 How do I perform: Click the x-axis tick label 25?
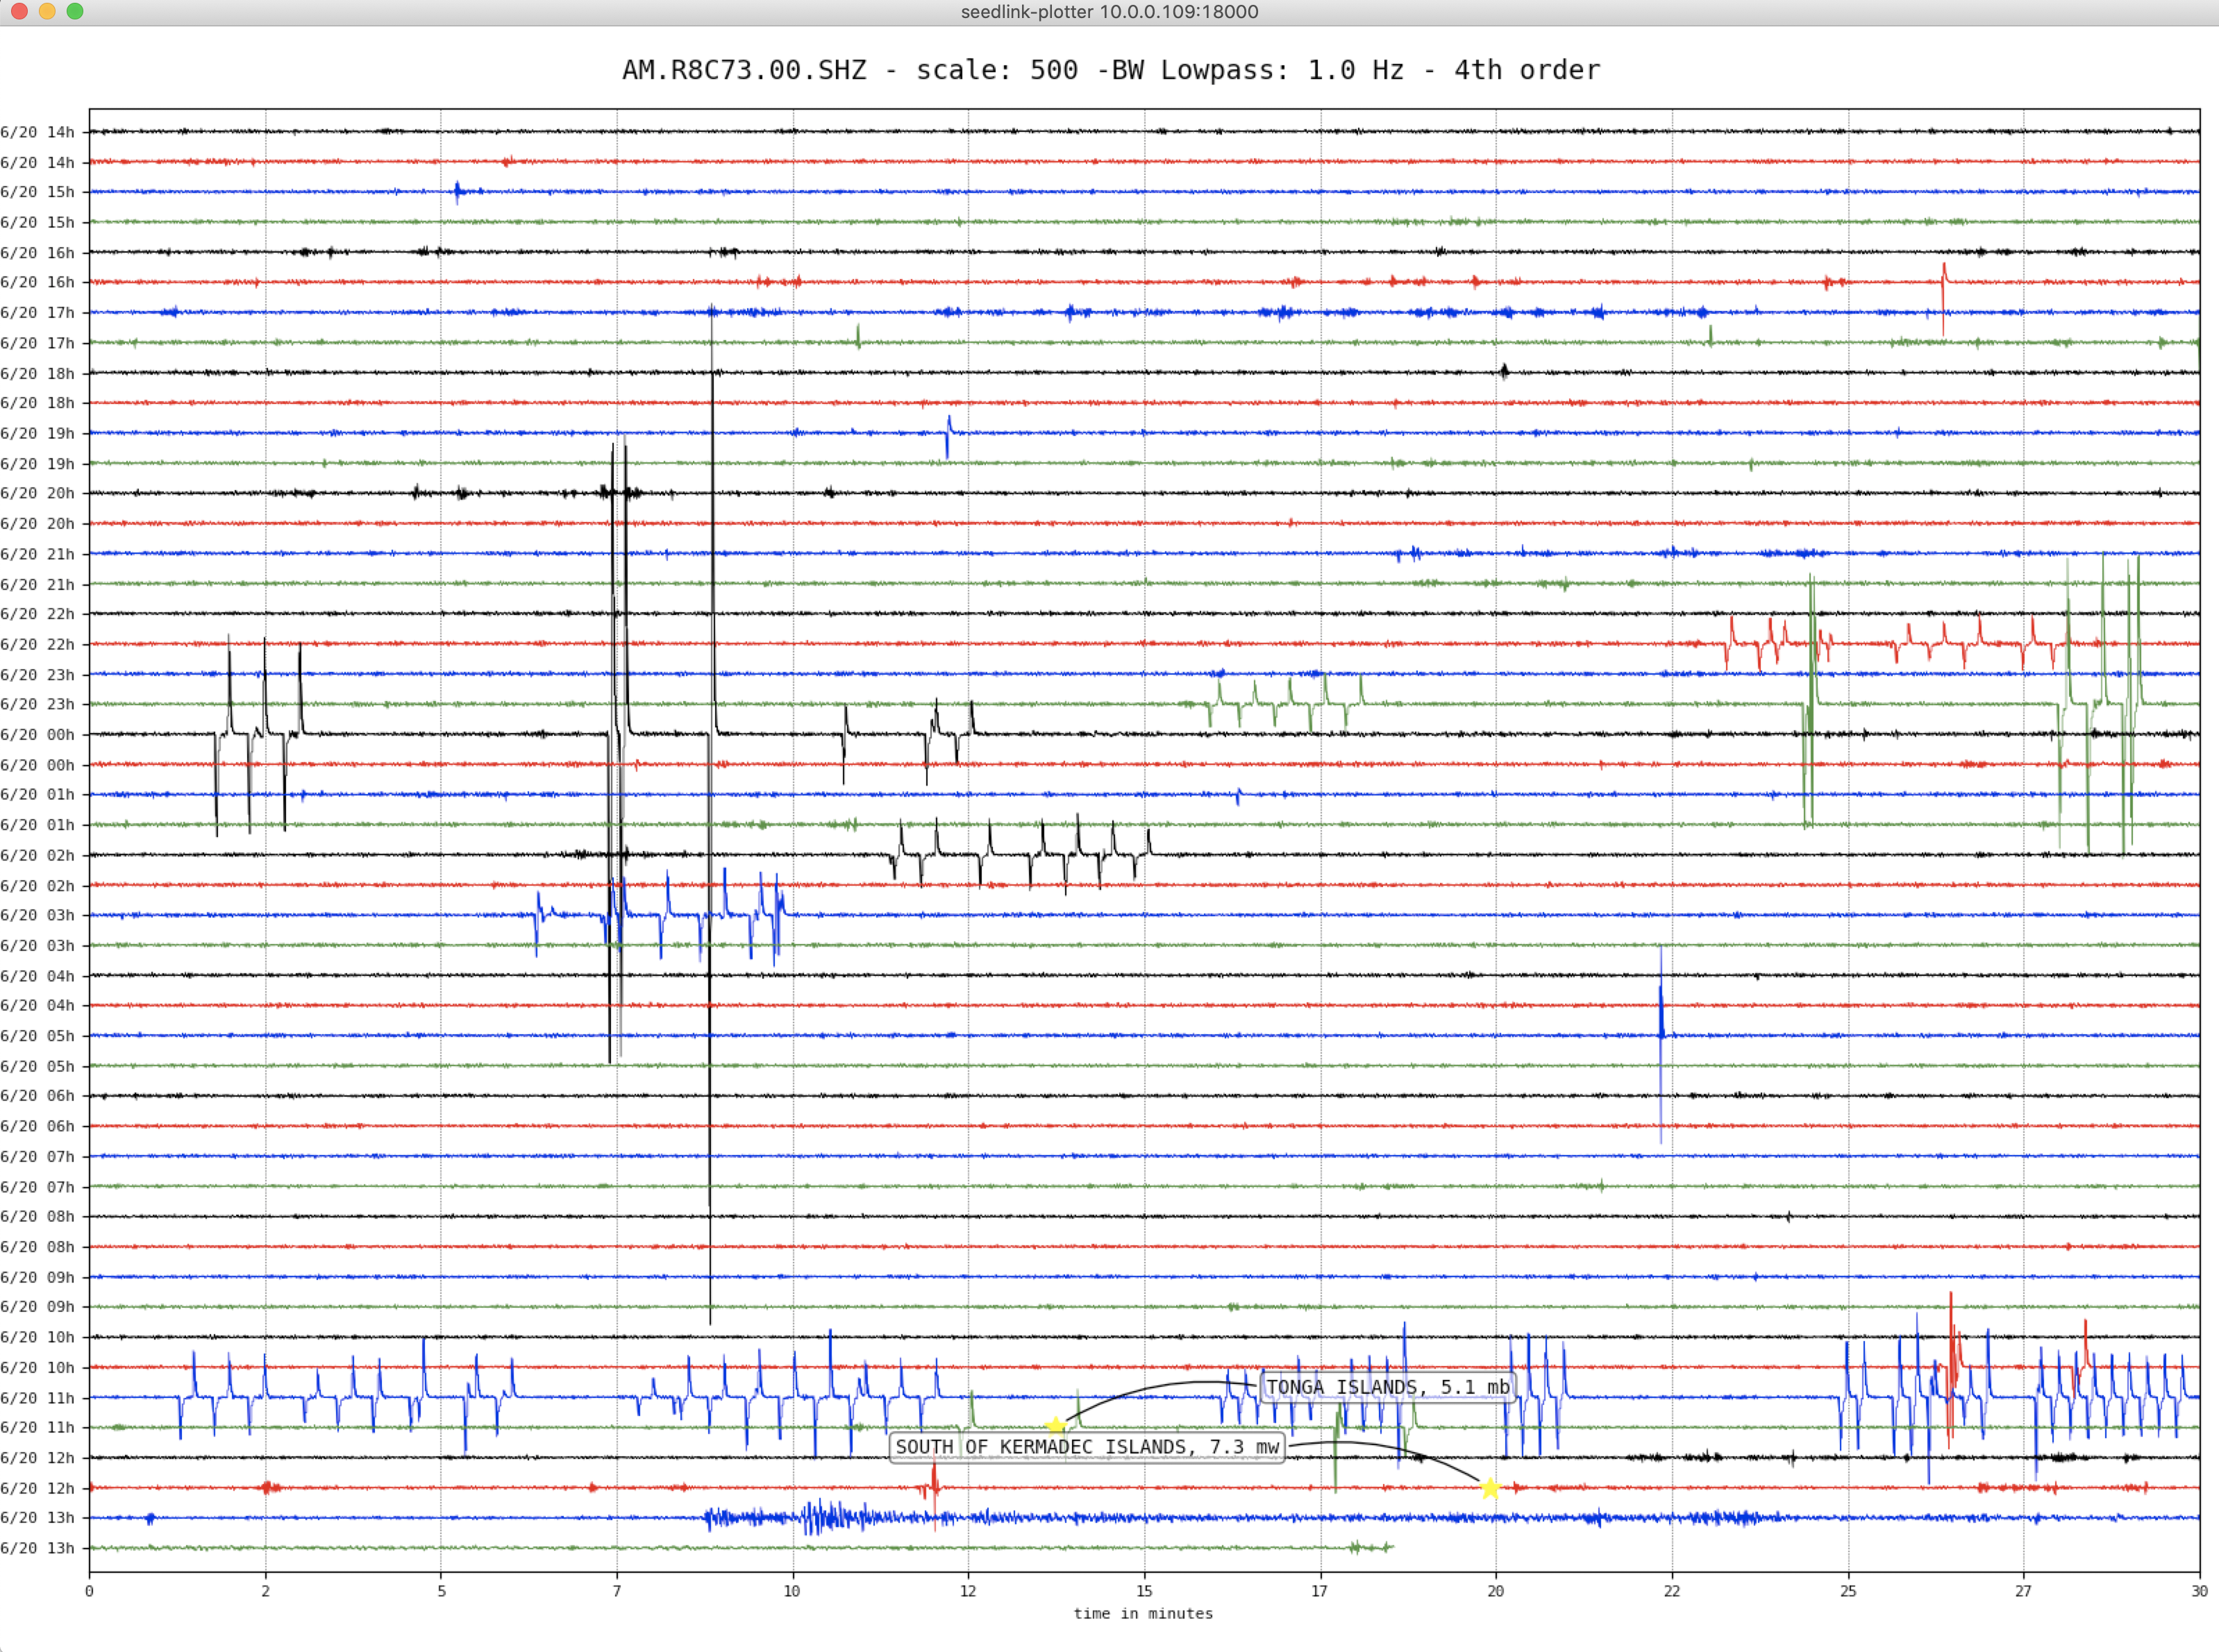click(1848, 1591)
